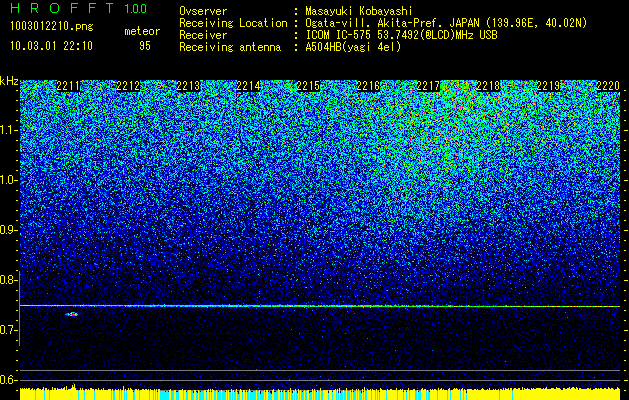Click the 1.1 kHz axis label

[8, 130]
